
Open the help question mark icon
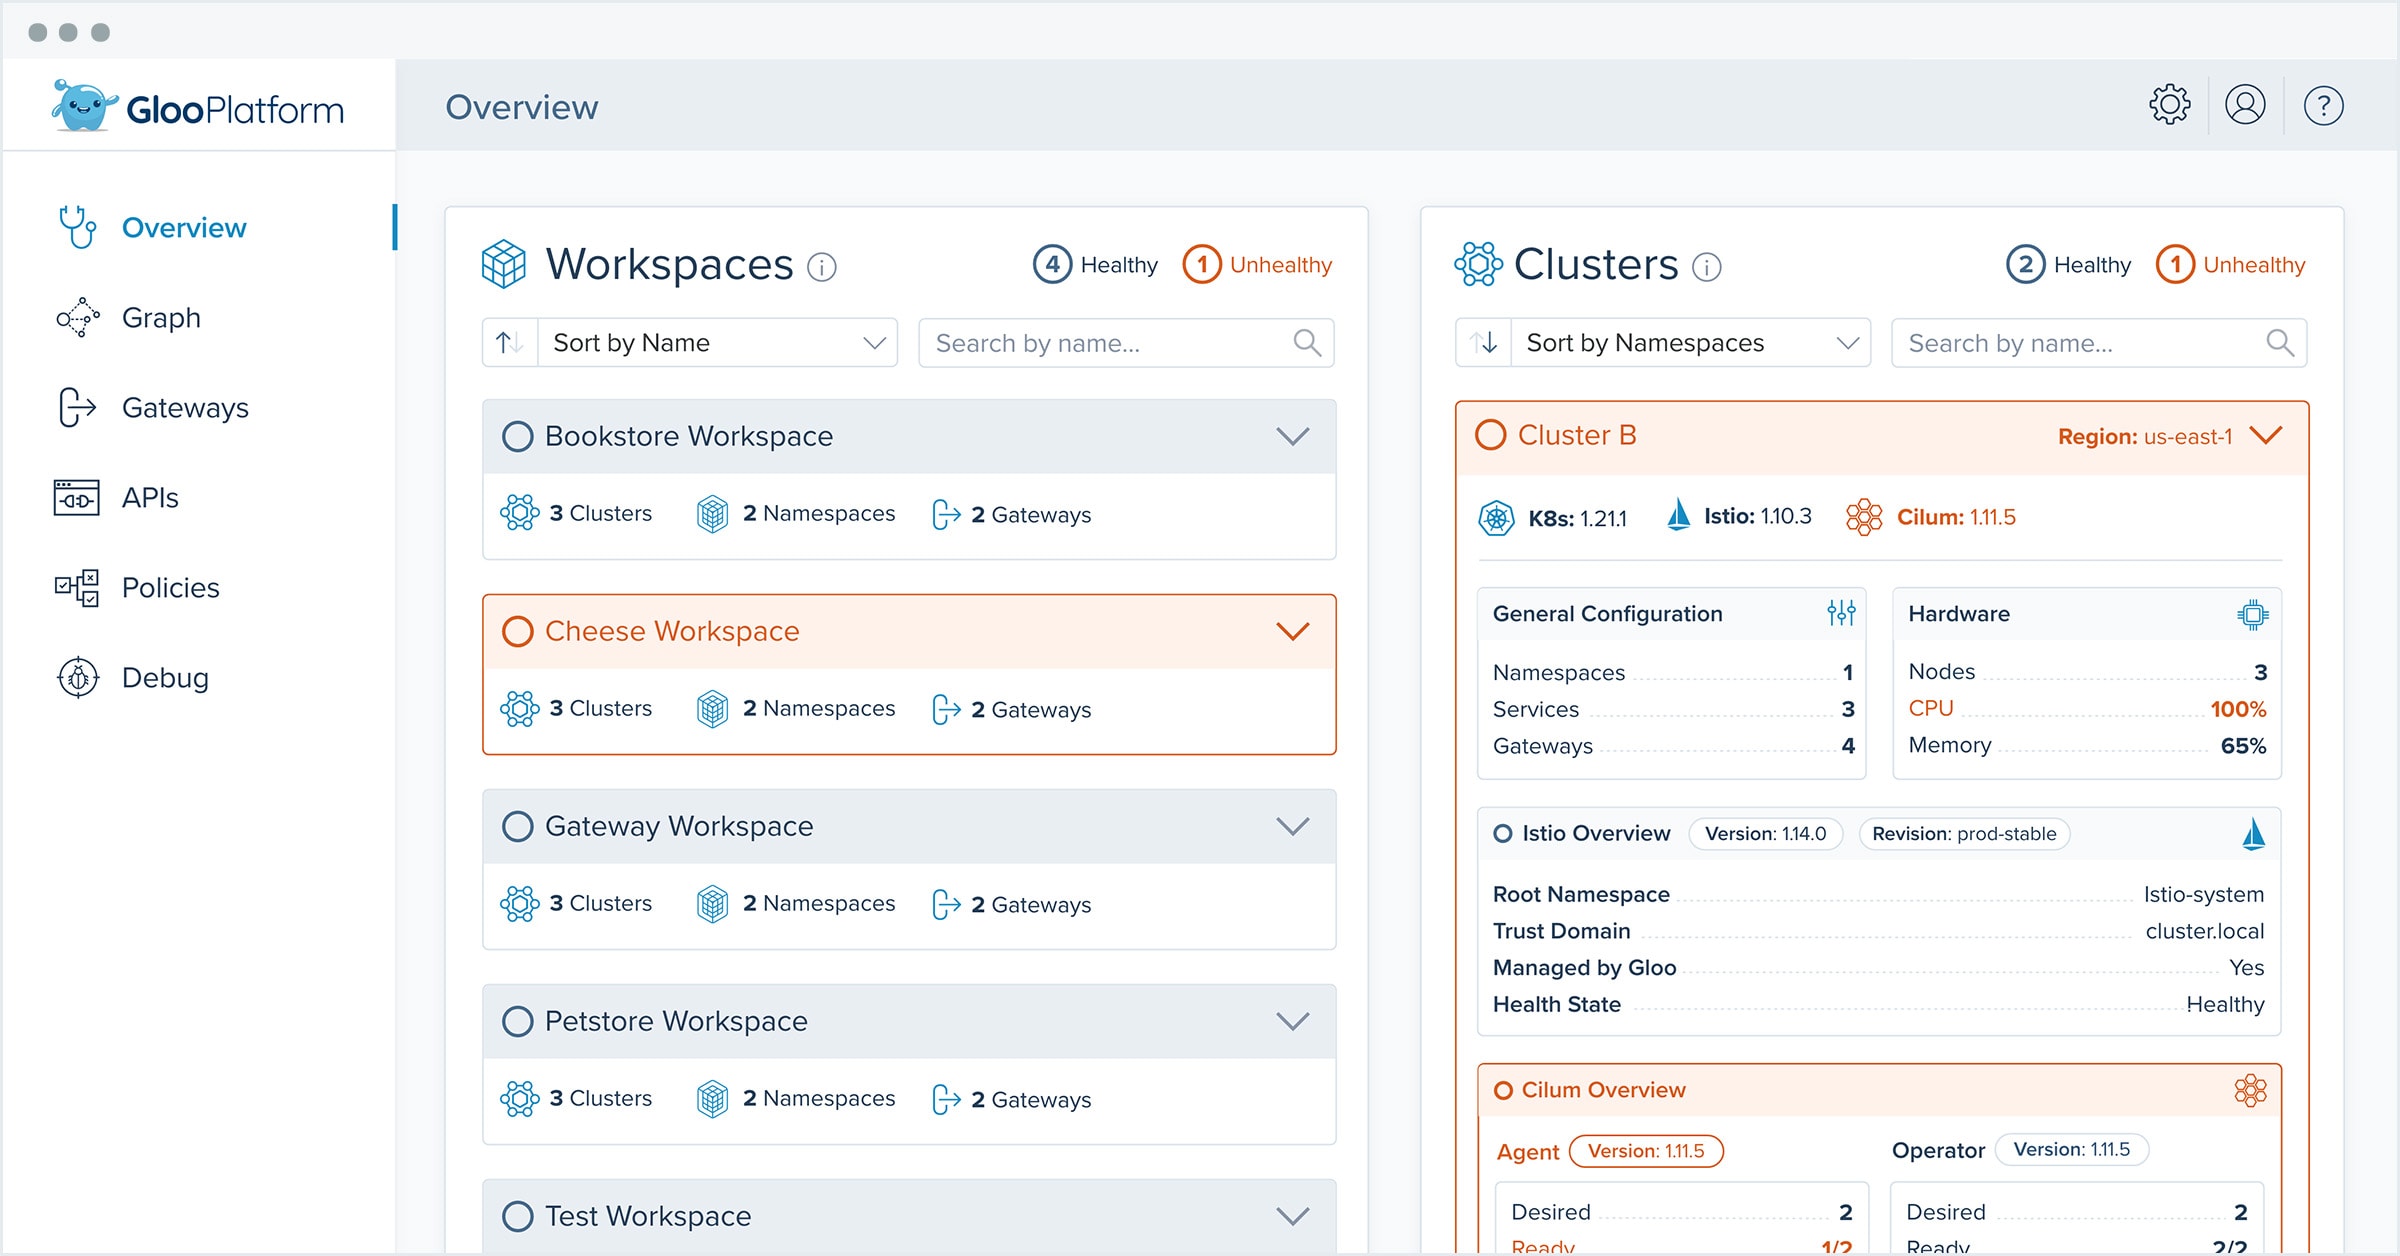pyautogui.click(x=2323, y=106)
